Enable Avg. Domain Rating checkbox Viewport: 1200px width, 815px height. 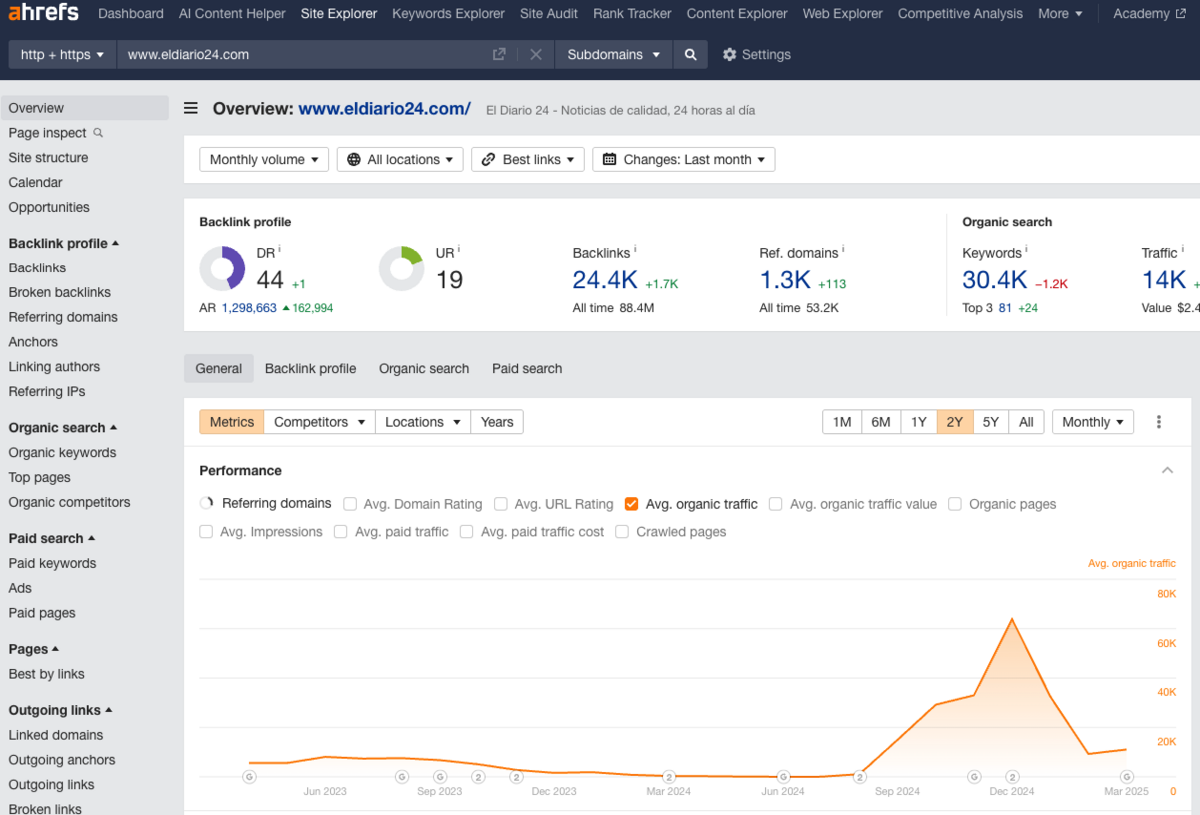coord(350,504)
